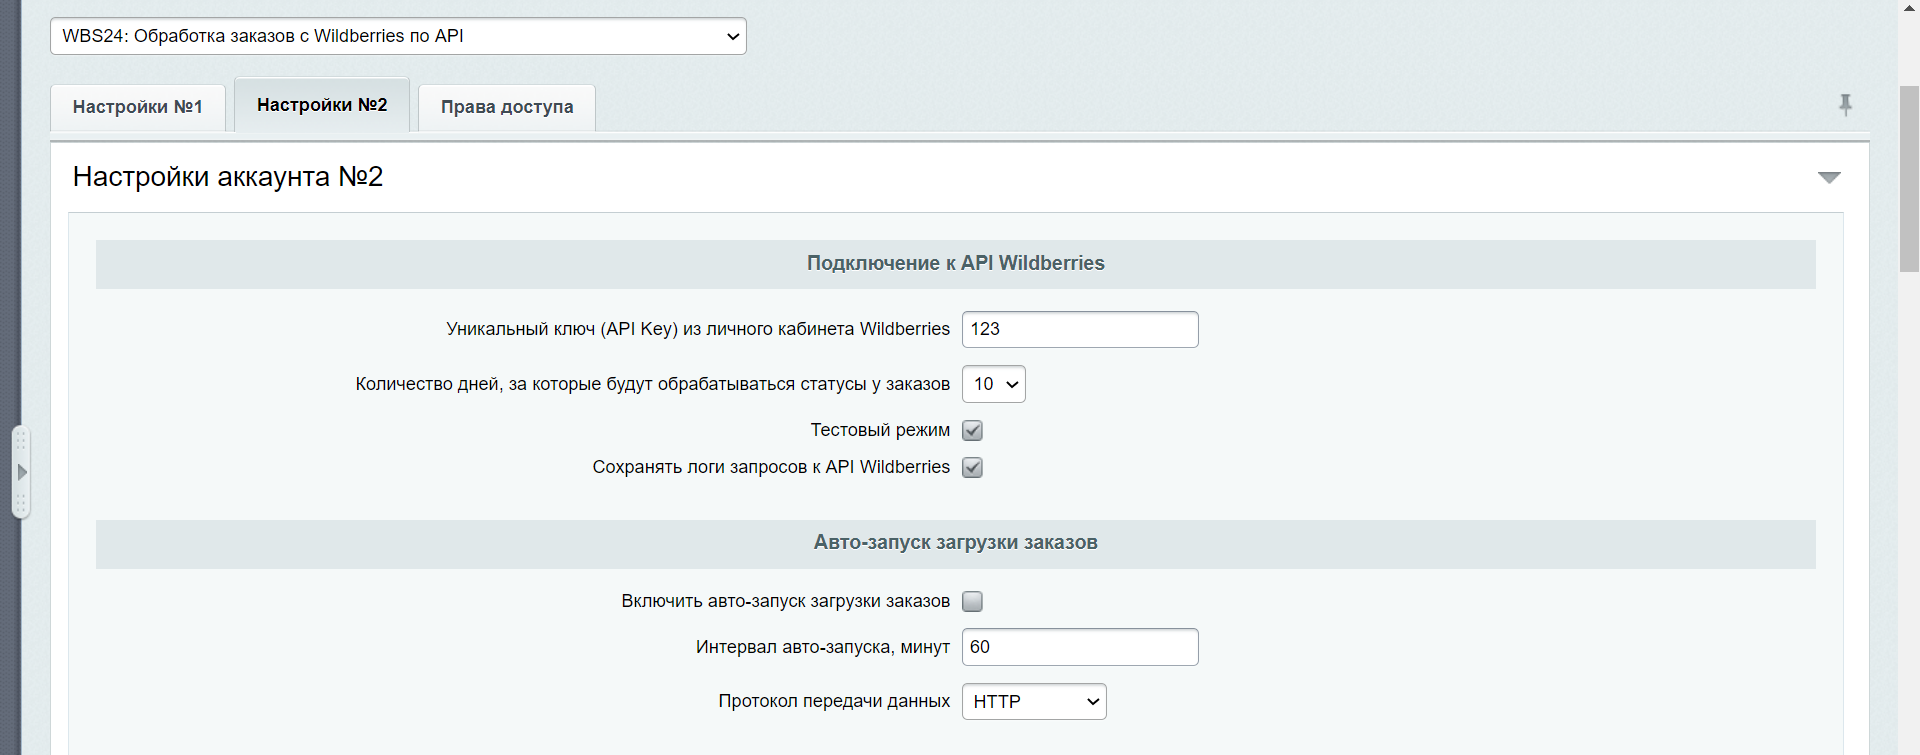This screenshot has width=1920, height=755.
Task: Focus the API Key input field
Action: click(1080, 329)
